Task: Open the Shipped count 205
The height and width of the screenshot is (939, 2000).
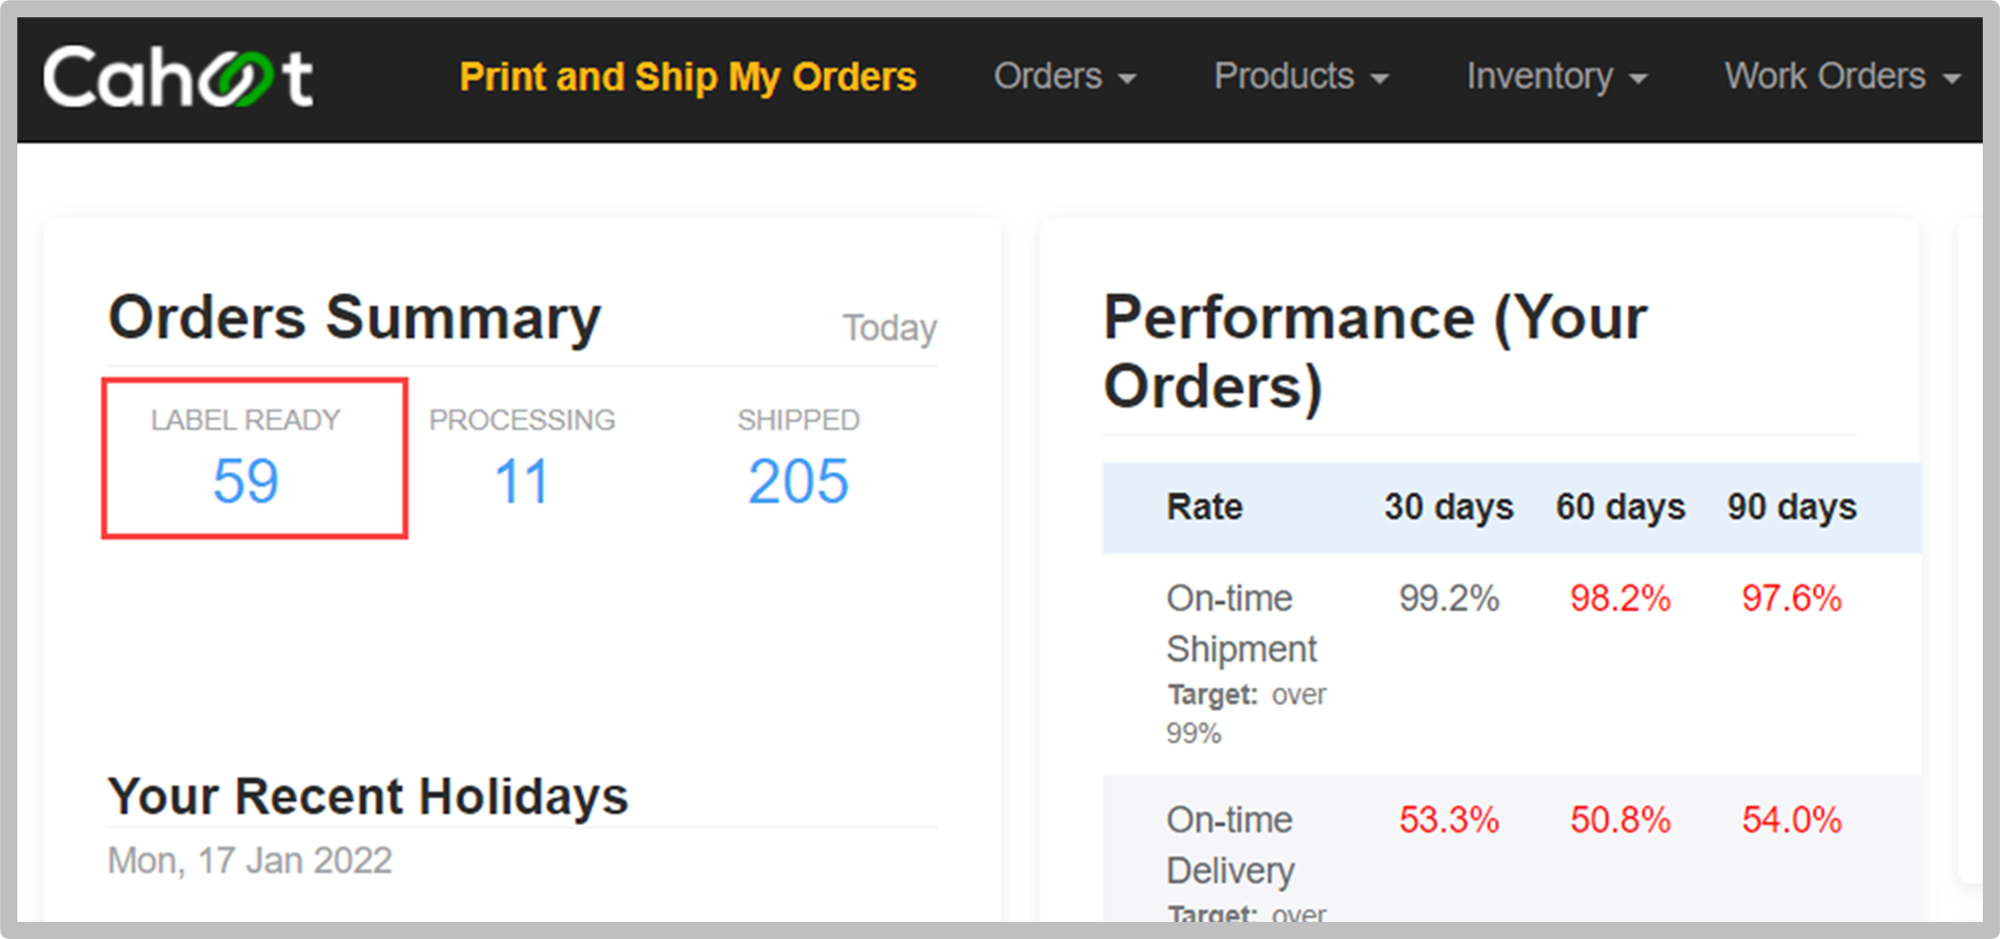Action: (798, 482)
